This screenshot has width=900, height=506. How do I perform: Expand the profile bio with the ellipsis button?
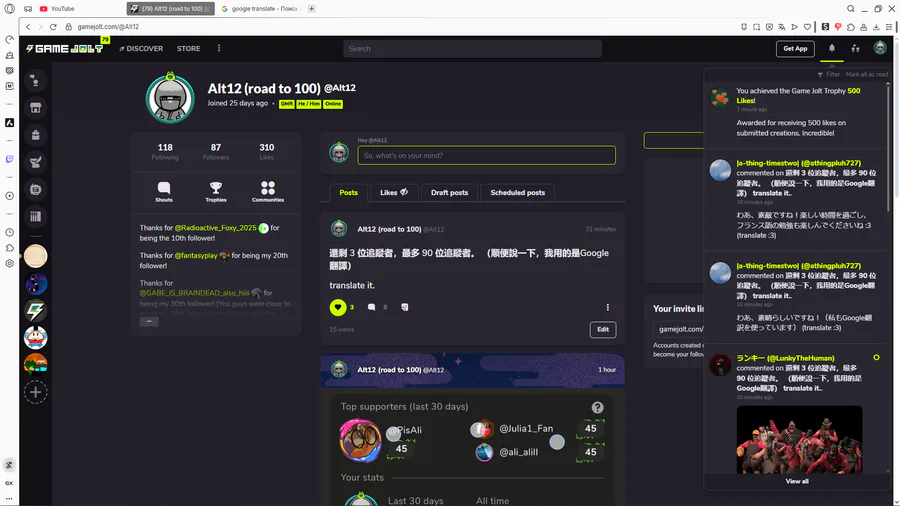[x=149, y=321]
